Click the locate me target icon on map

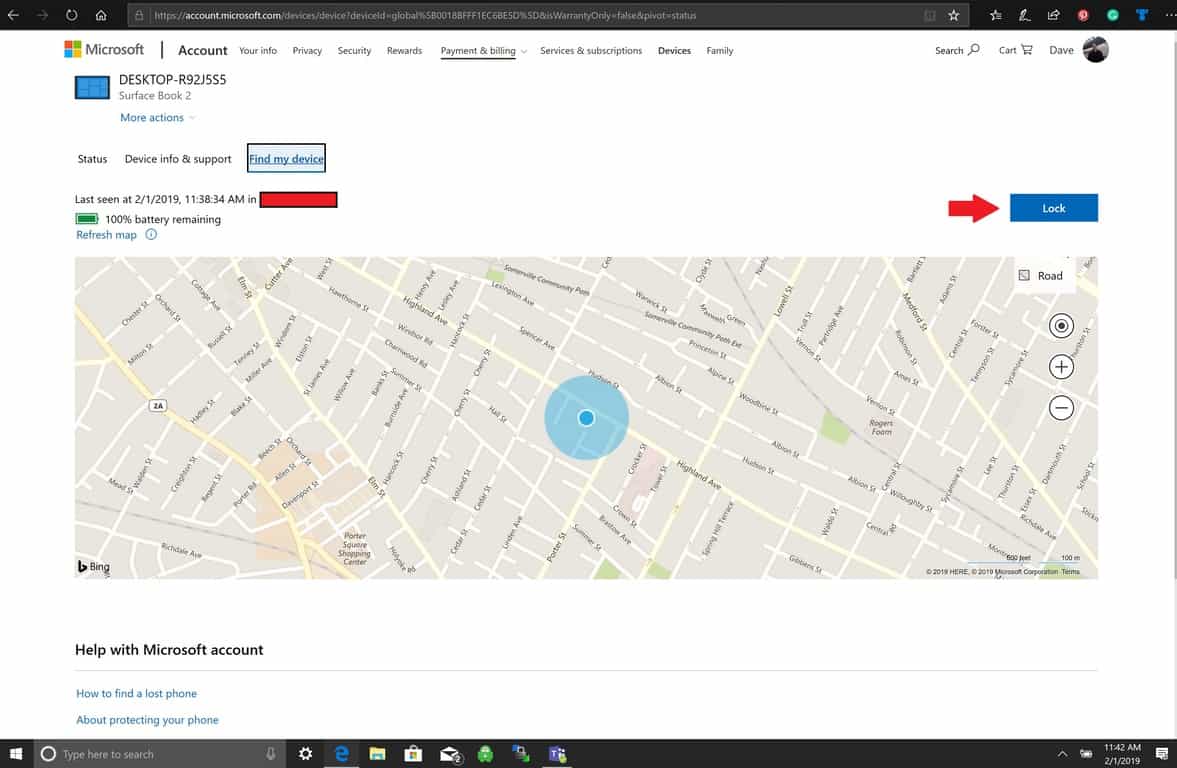[1061, 326]
